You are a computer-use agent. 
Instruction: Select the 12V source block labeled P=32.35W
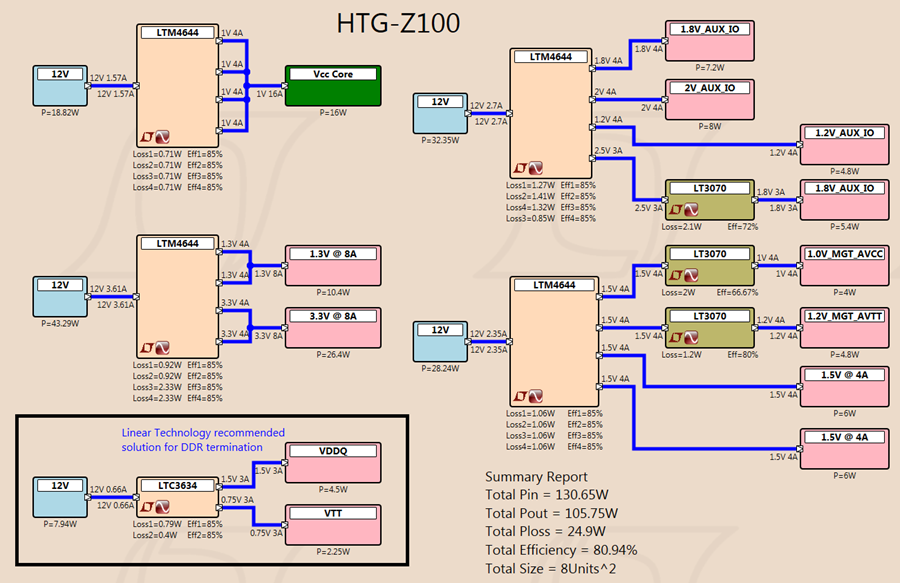[x=440, y=114]
